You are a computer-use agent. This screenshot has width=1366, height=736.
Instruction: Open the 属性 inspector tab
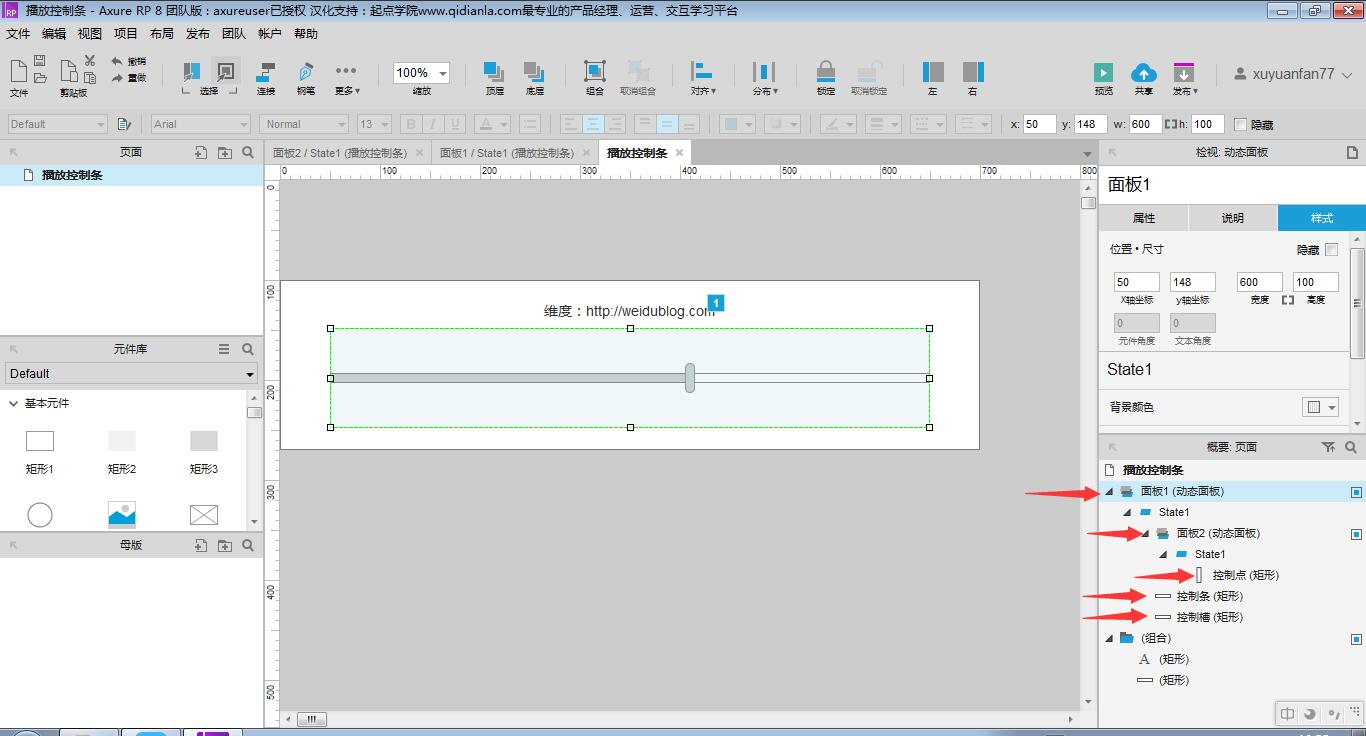tap(1143, 218)
